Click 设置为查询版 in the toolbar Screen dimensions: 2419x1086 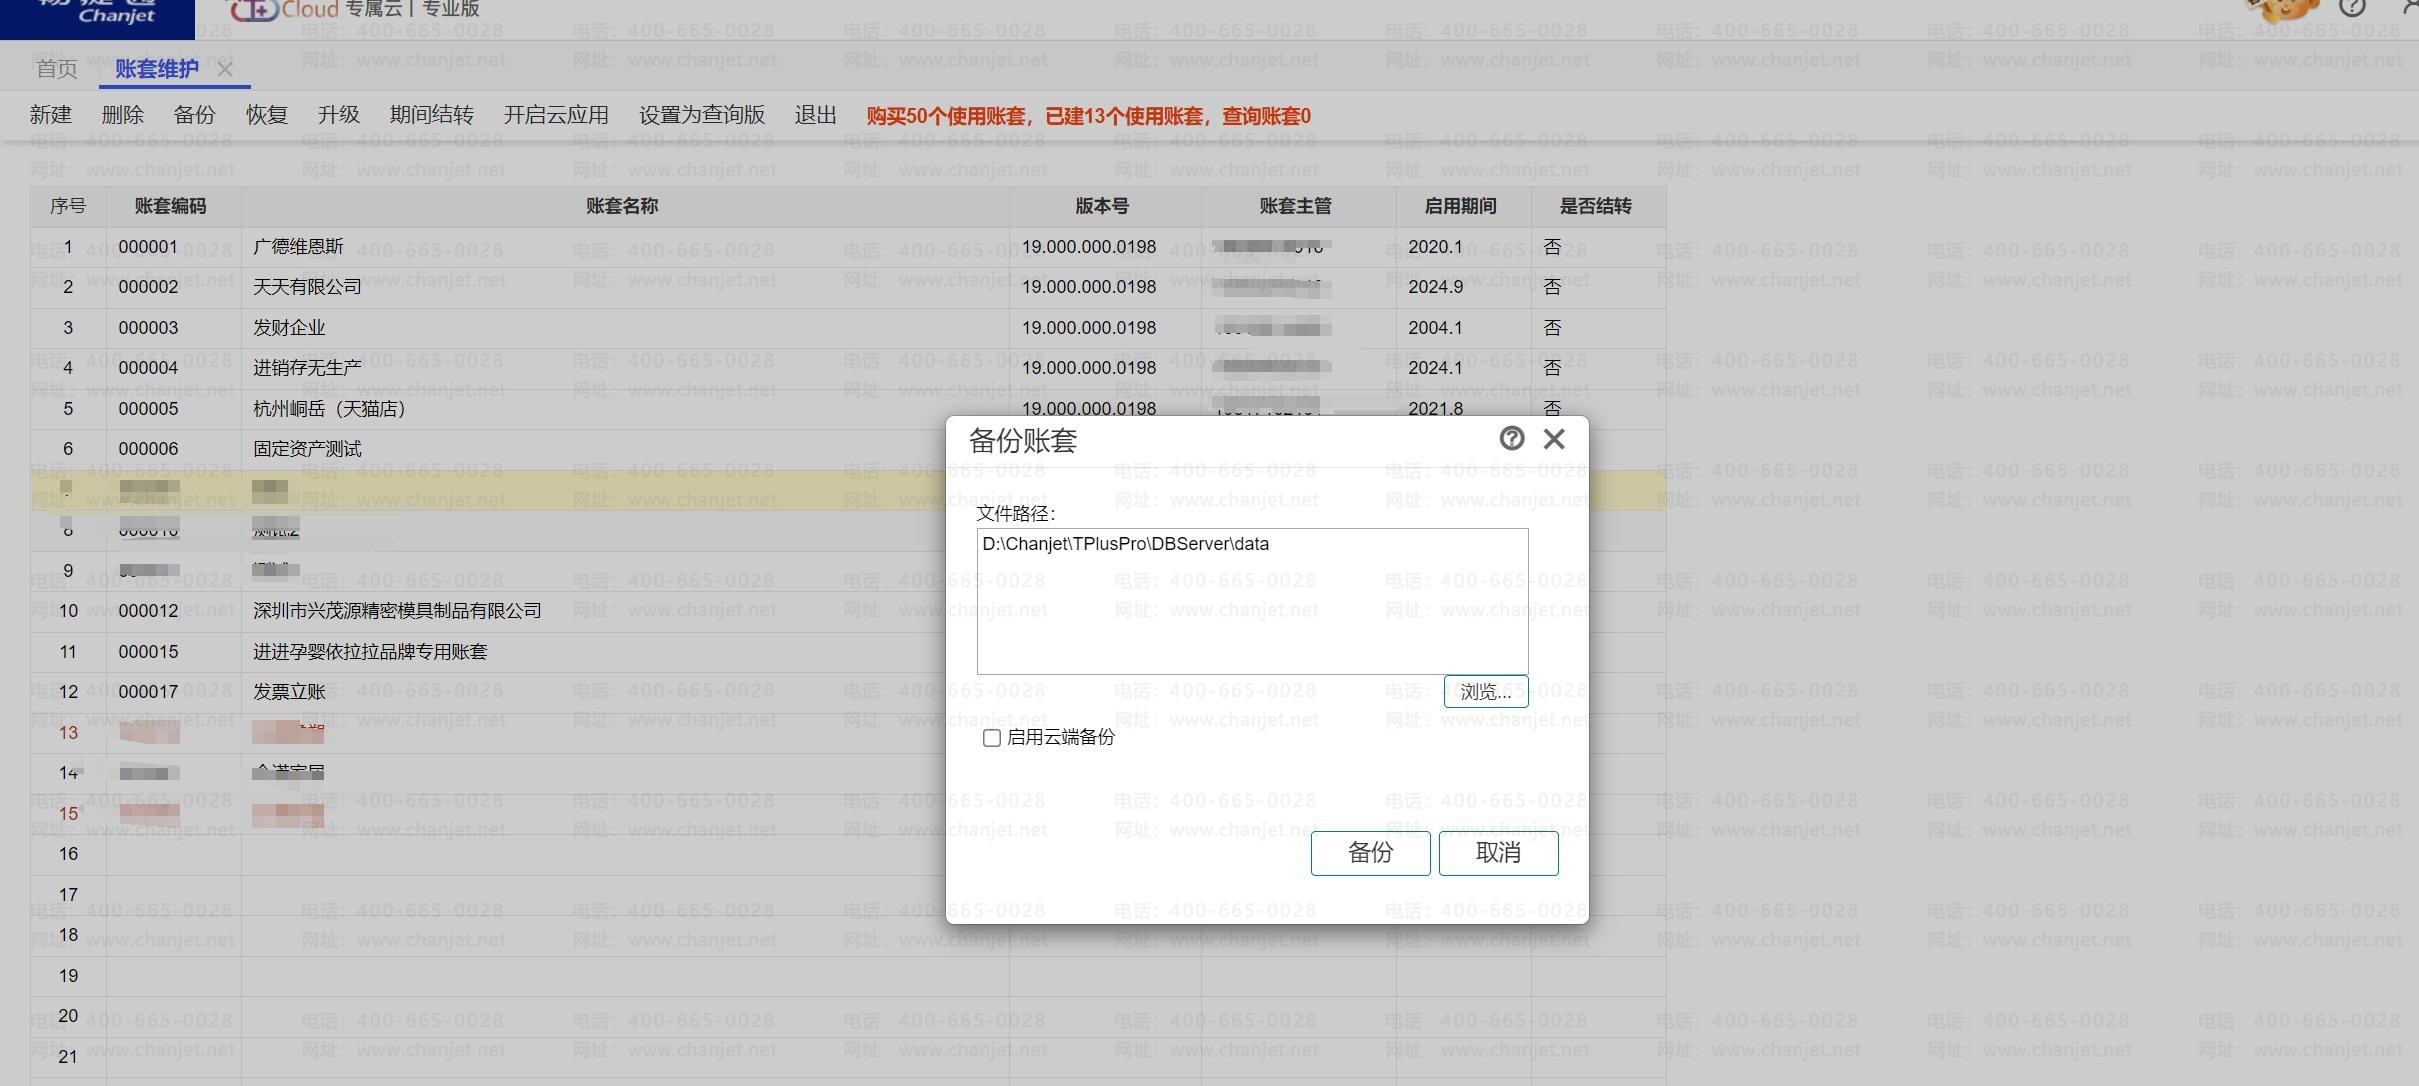pyautogui.click(x=702, y=115)
